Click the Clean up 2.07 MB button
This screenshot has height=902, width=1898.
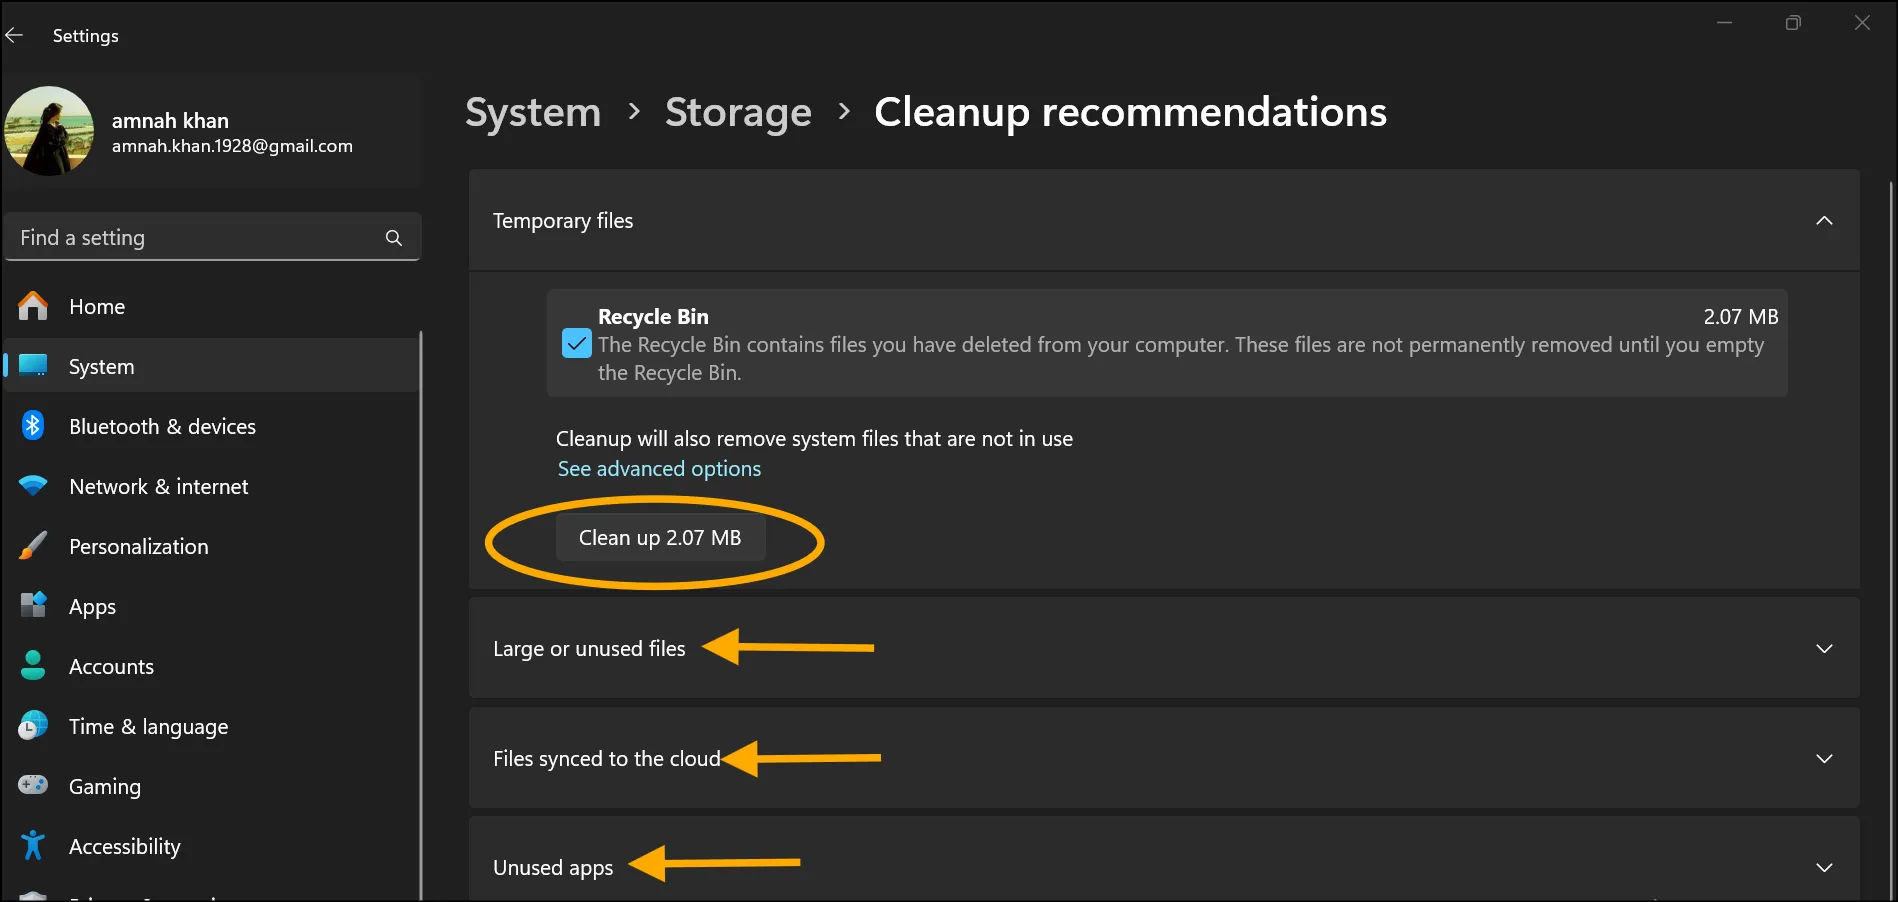pos(660,537)
